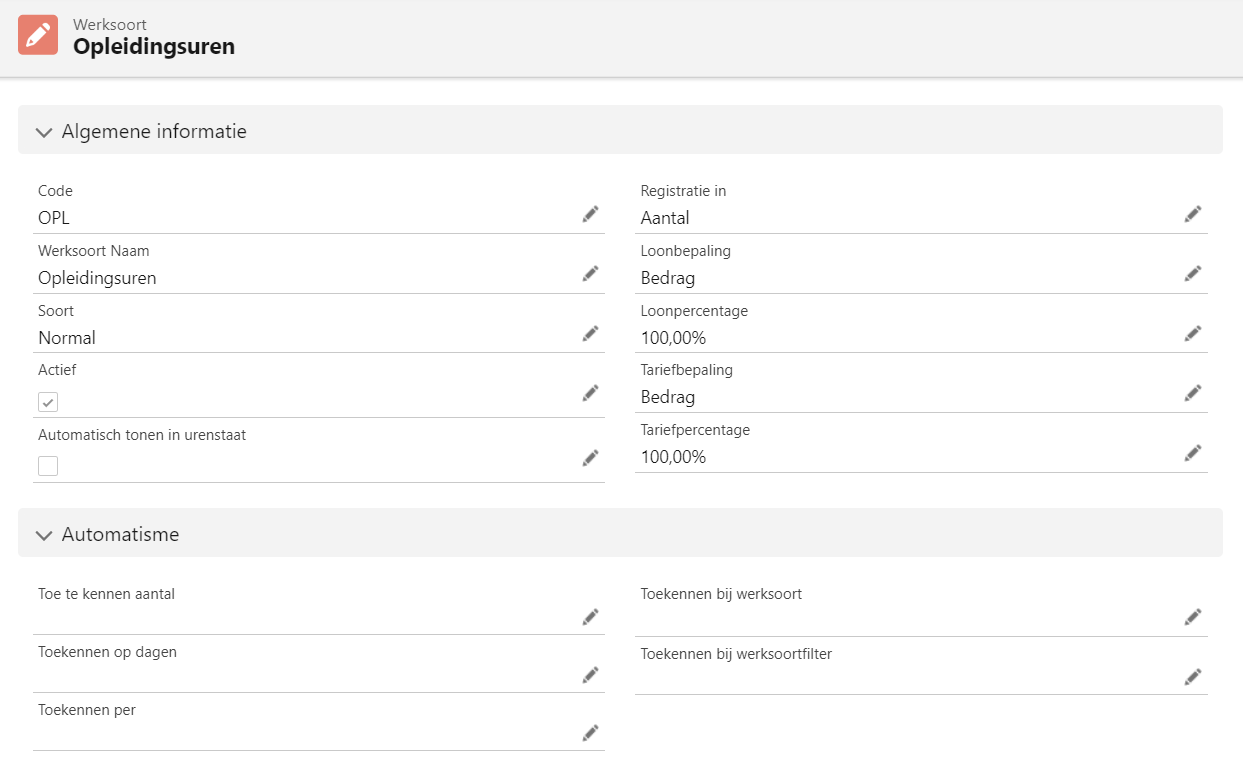This screenshot has width=1243, height=758.
Task: Click the Toekennen per empty field
Action: click(x=300, y=734)
